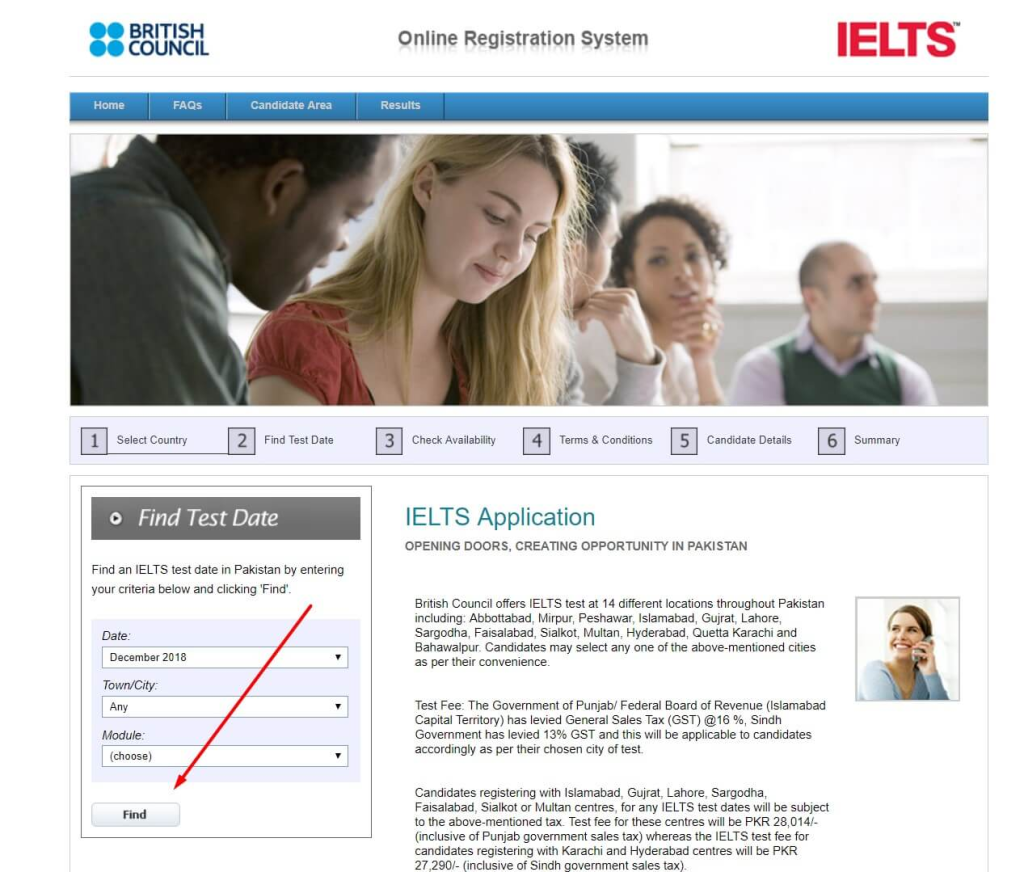Click step 2 Find Test Date number box
1024x872 pixels.
pyautogui.click(x=241, y=441)
